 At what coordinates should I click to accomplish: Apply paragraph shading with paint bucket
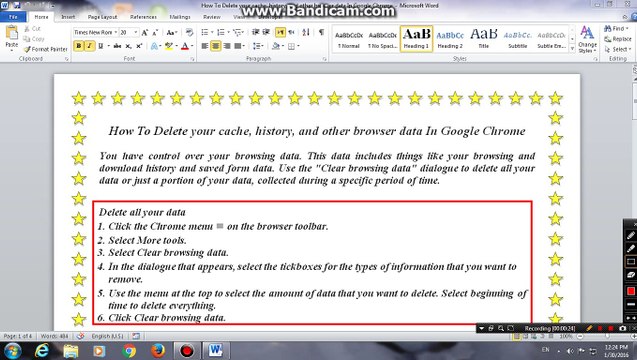(276, 46)
